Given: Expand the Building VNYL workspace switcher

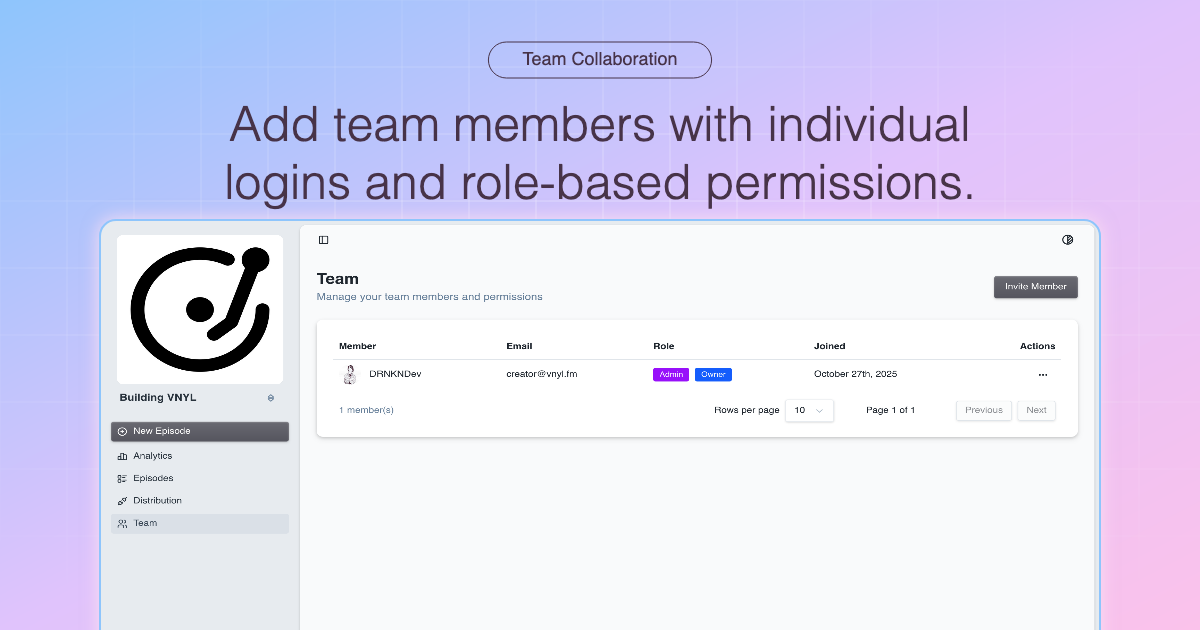Looking at the screenshot, I should tap(270, 397).
